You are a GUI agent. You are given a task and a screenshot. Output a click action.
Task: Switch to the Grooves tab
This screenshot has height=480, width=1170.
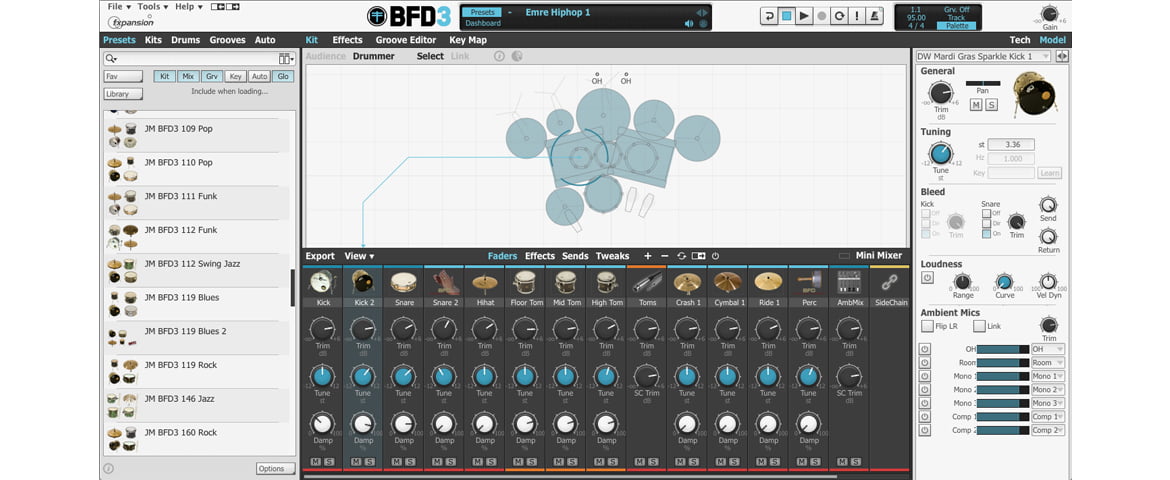tap(228, 40)
